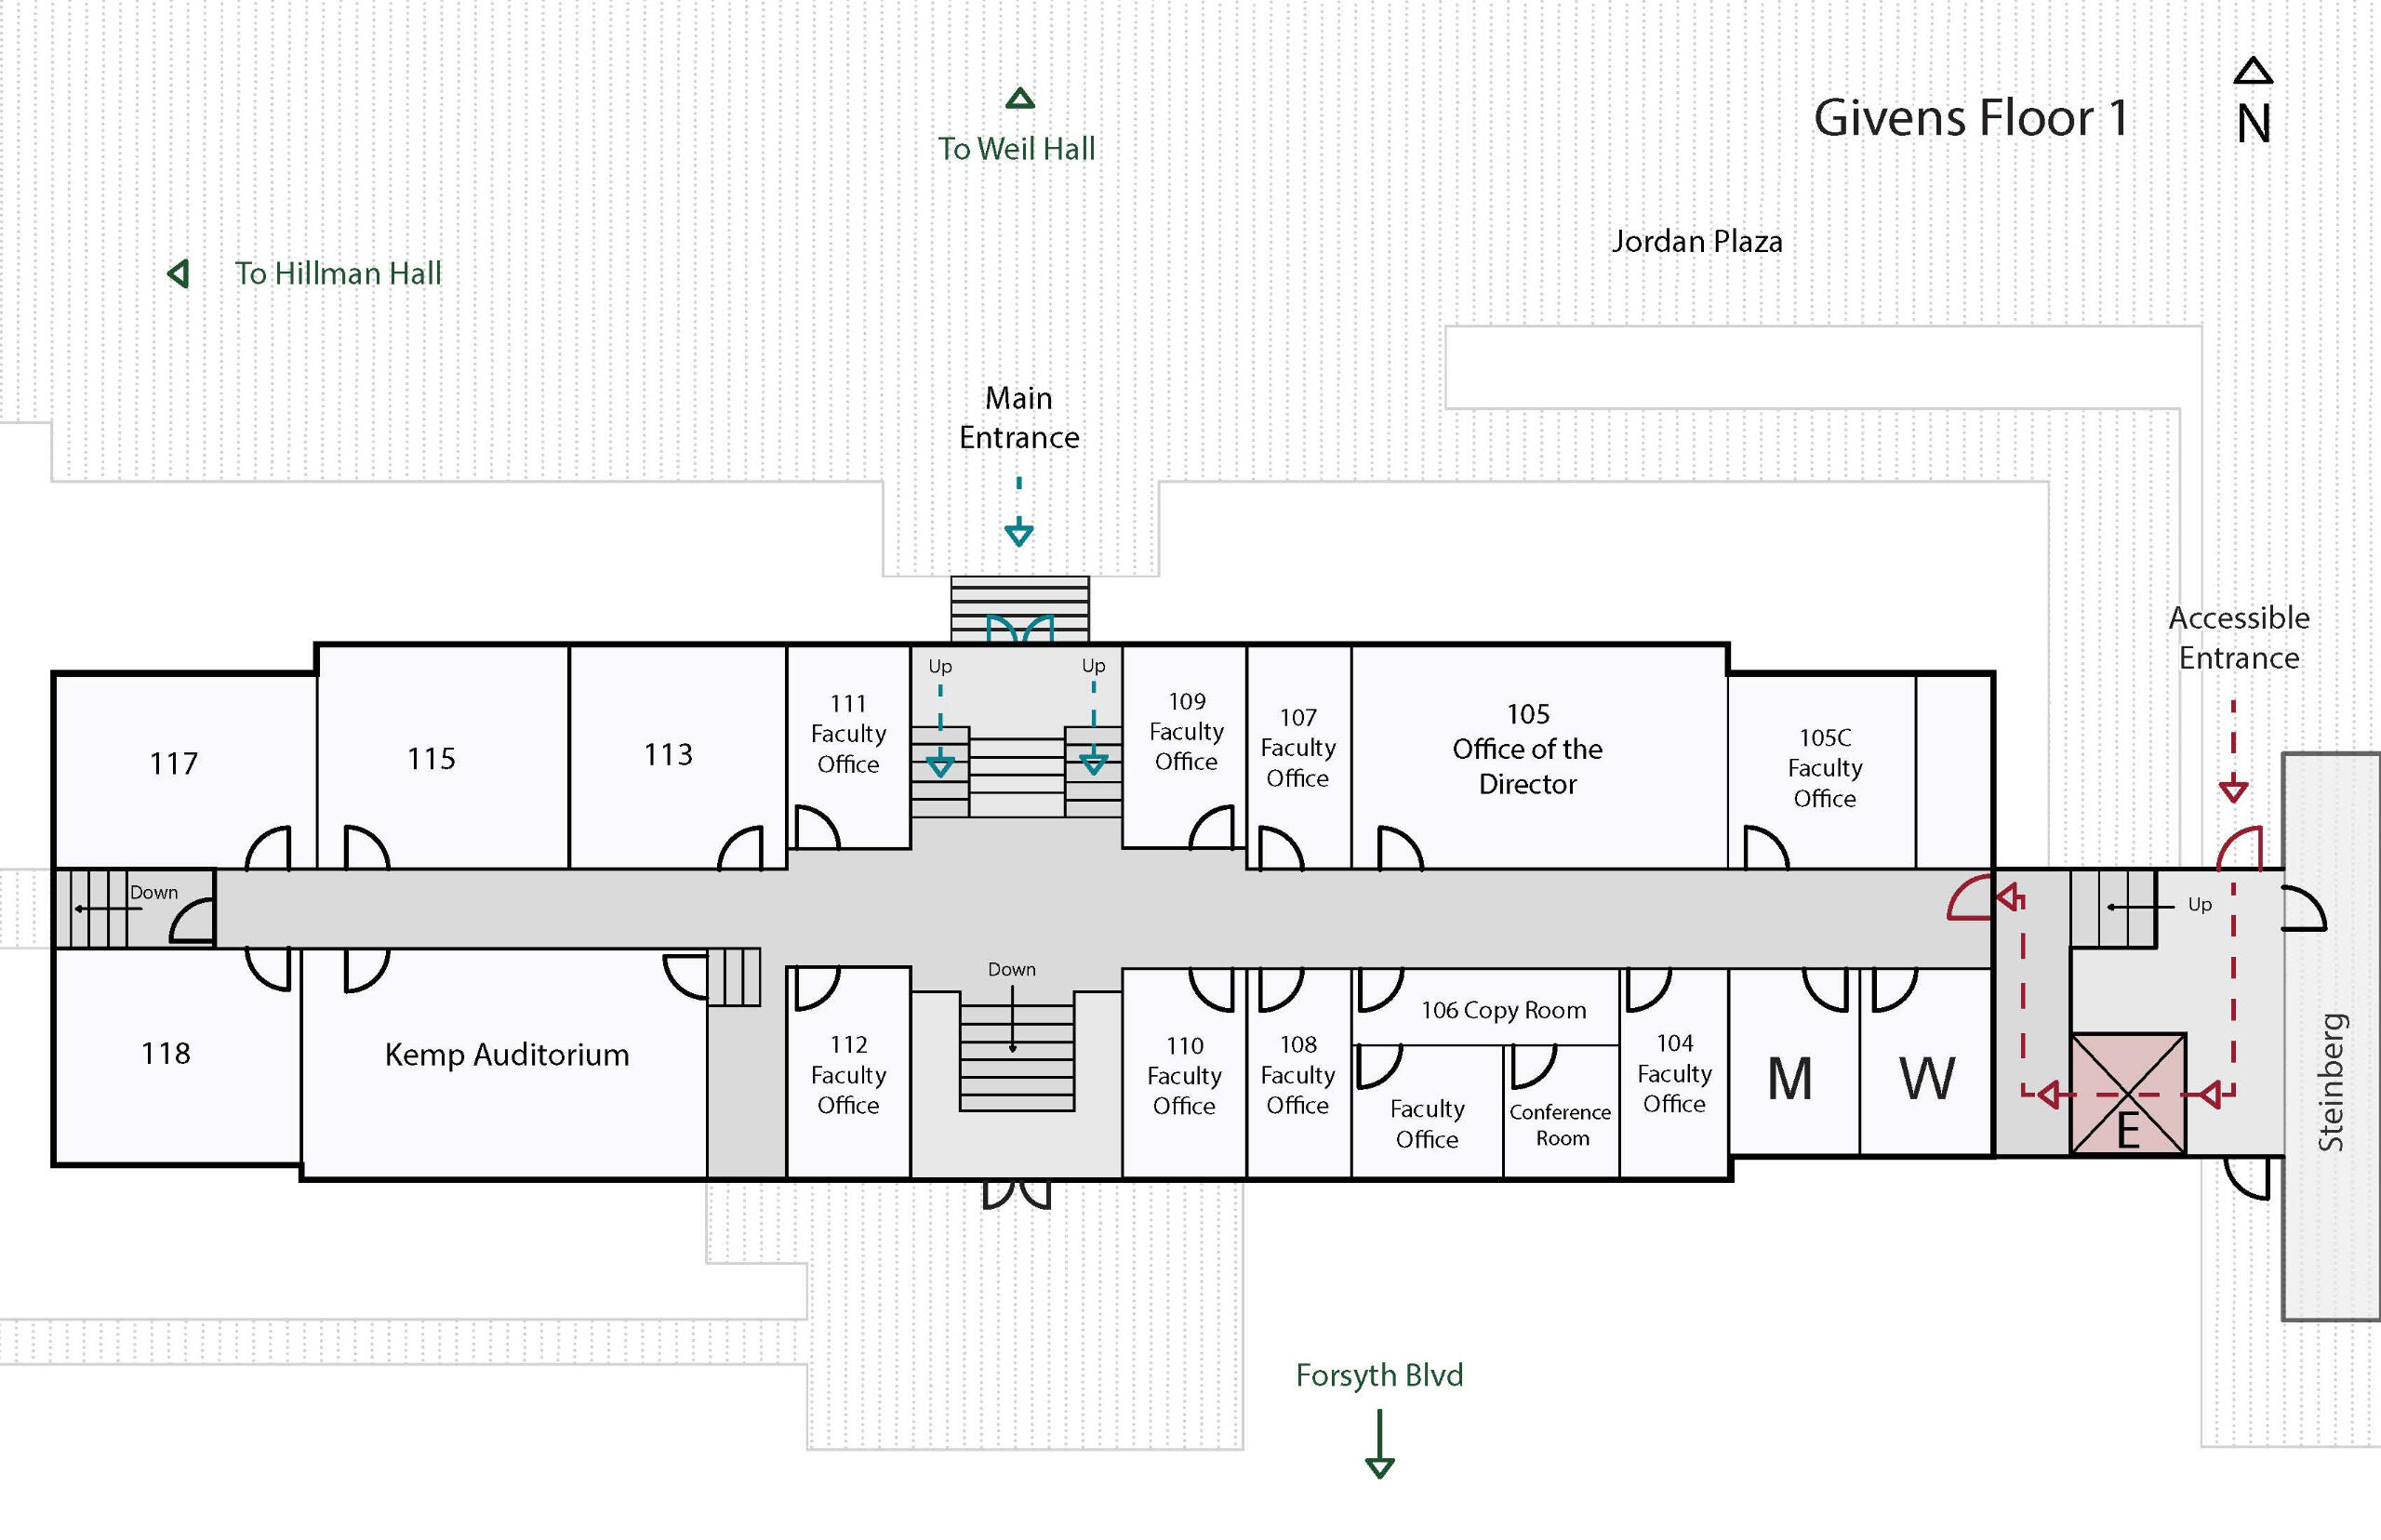
Task: Click the women's restroom W symbol
Action: (1926, 1080)
